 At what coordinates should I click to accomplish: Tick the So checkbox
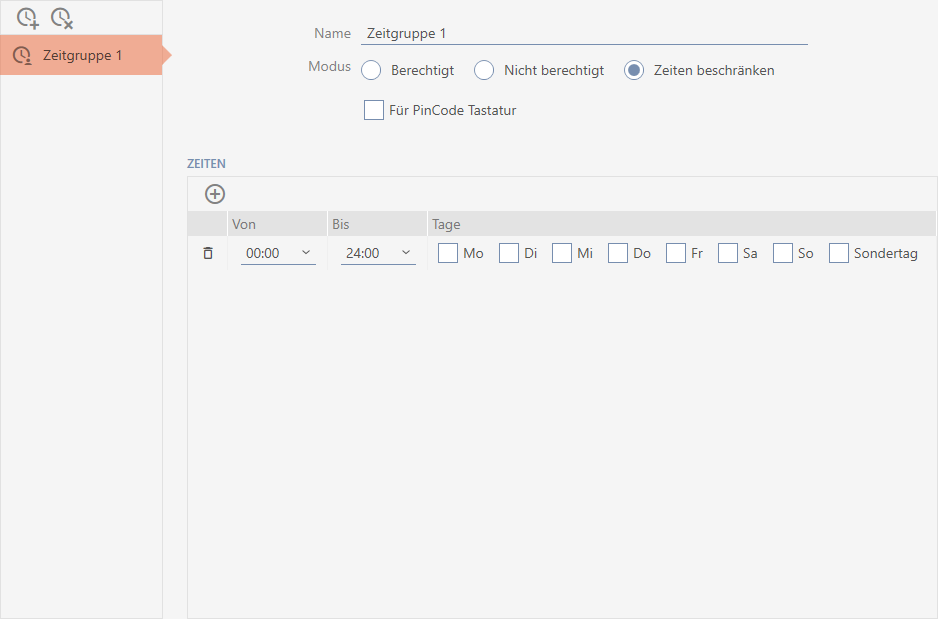point(783,253)
